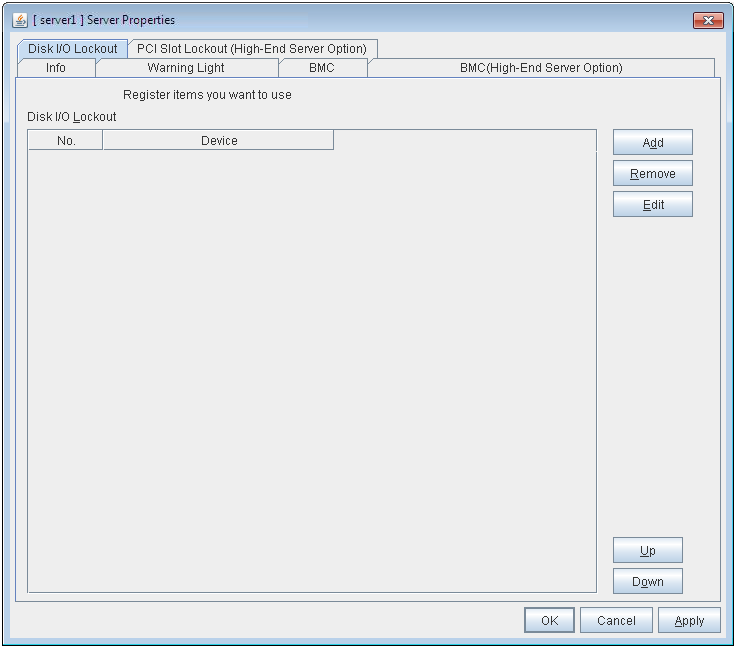736x648 pixels.
Task: Move item with the Up button
Action: click(648, 550)
